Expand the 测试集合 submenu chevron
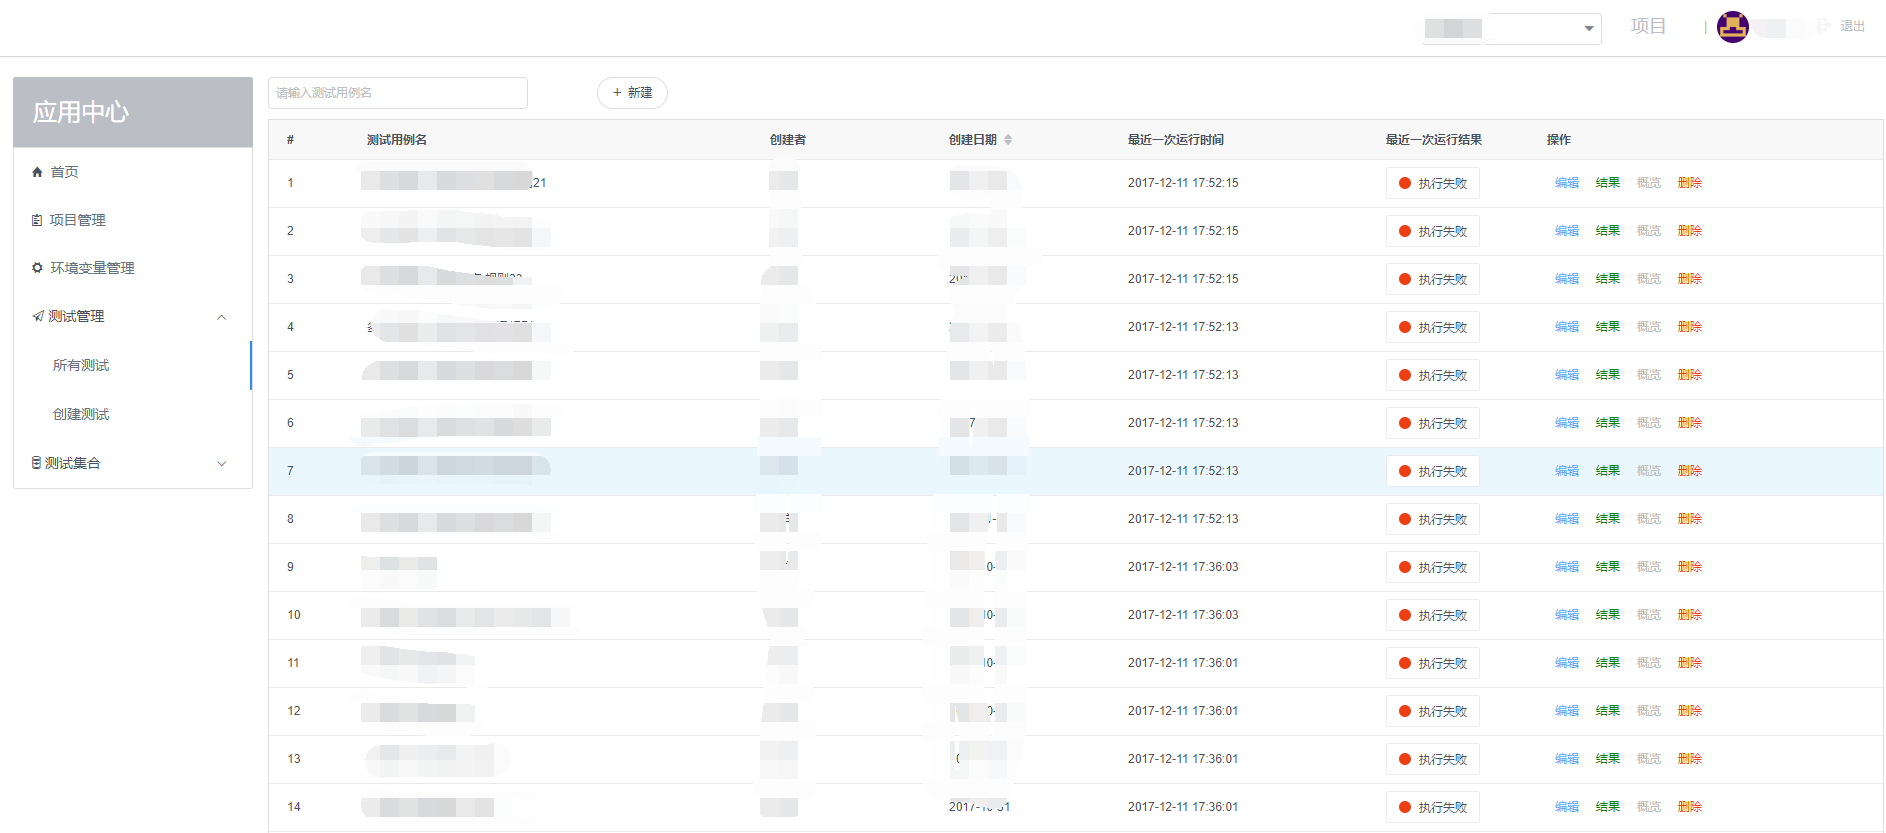Viewport: 1886px width, 833px height. pyautogui.click(x=222, y=463)
